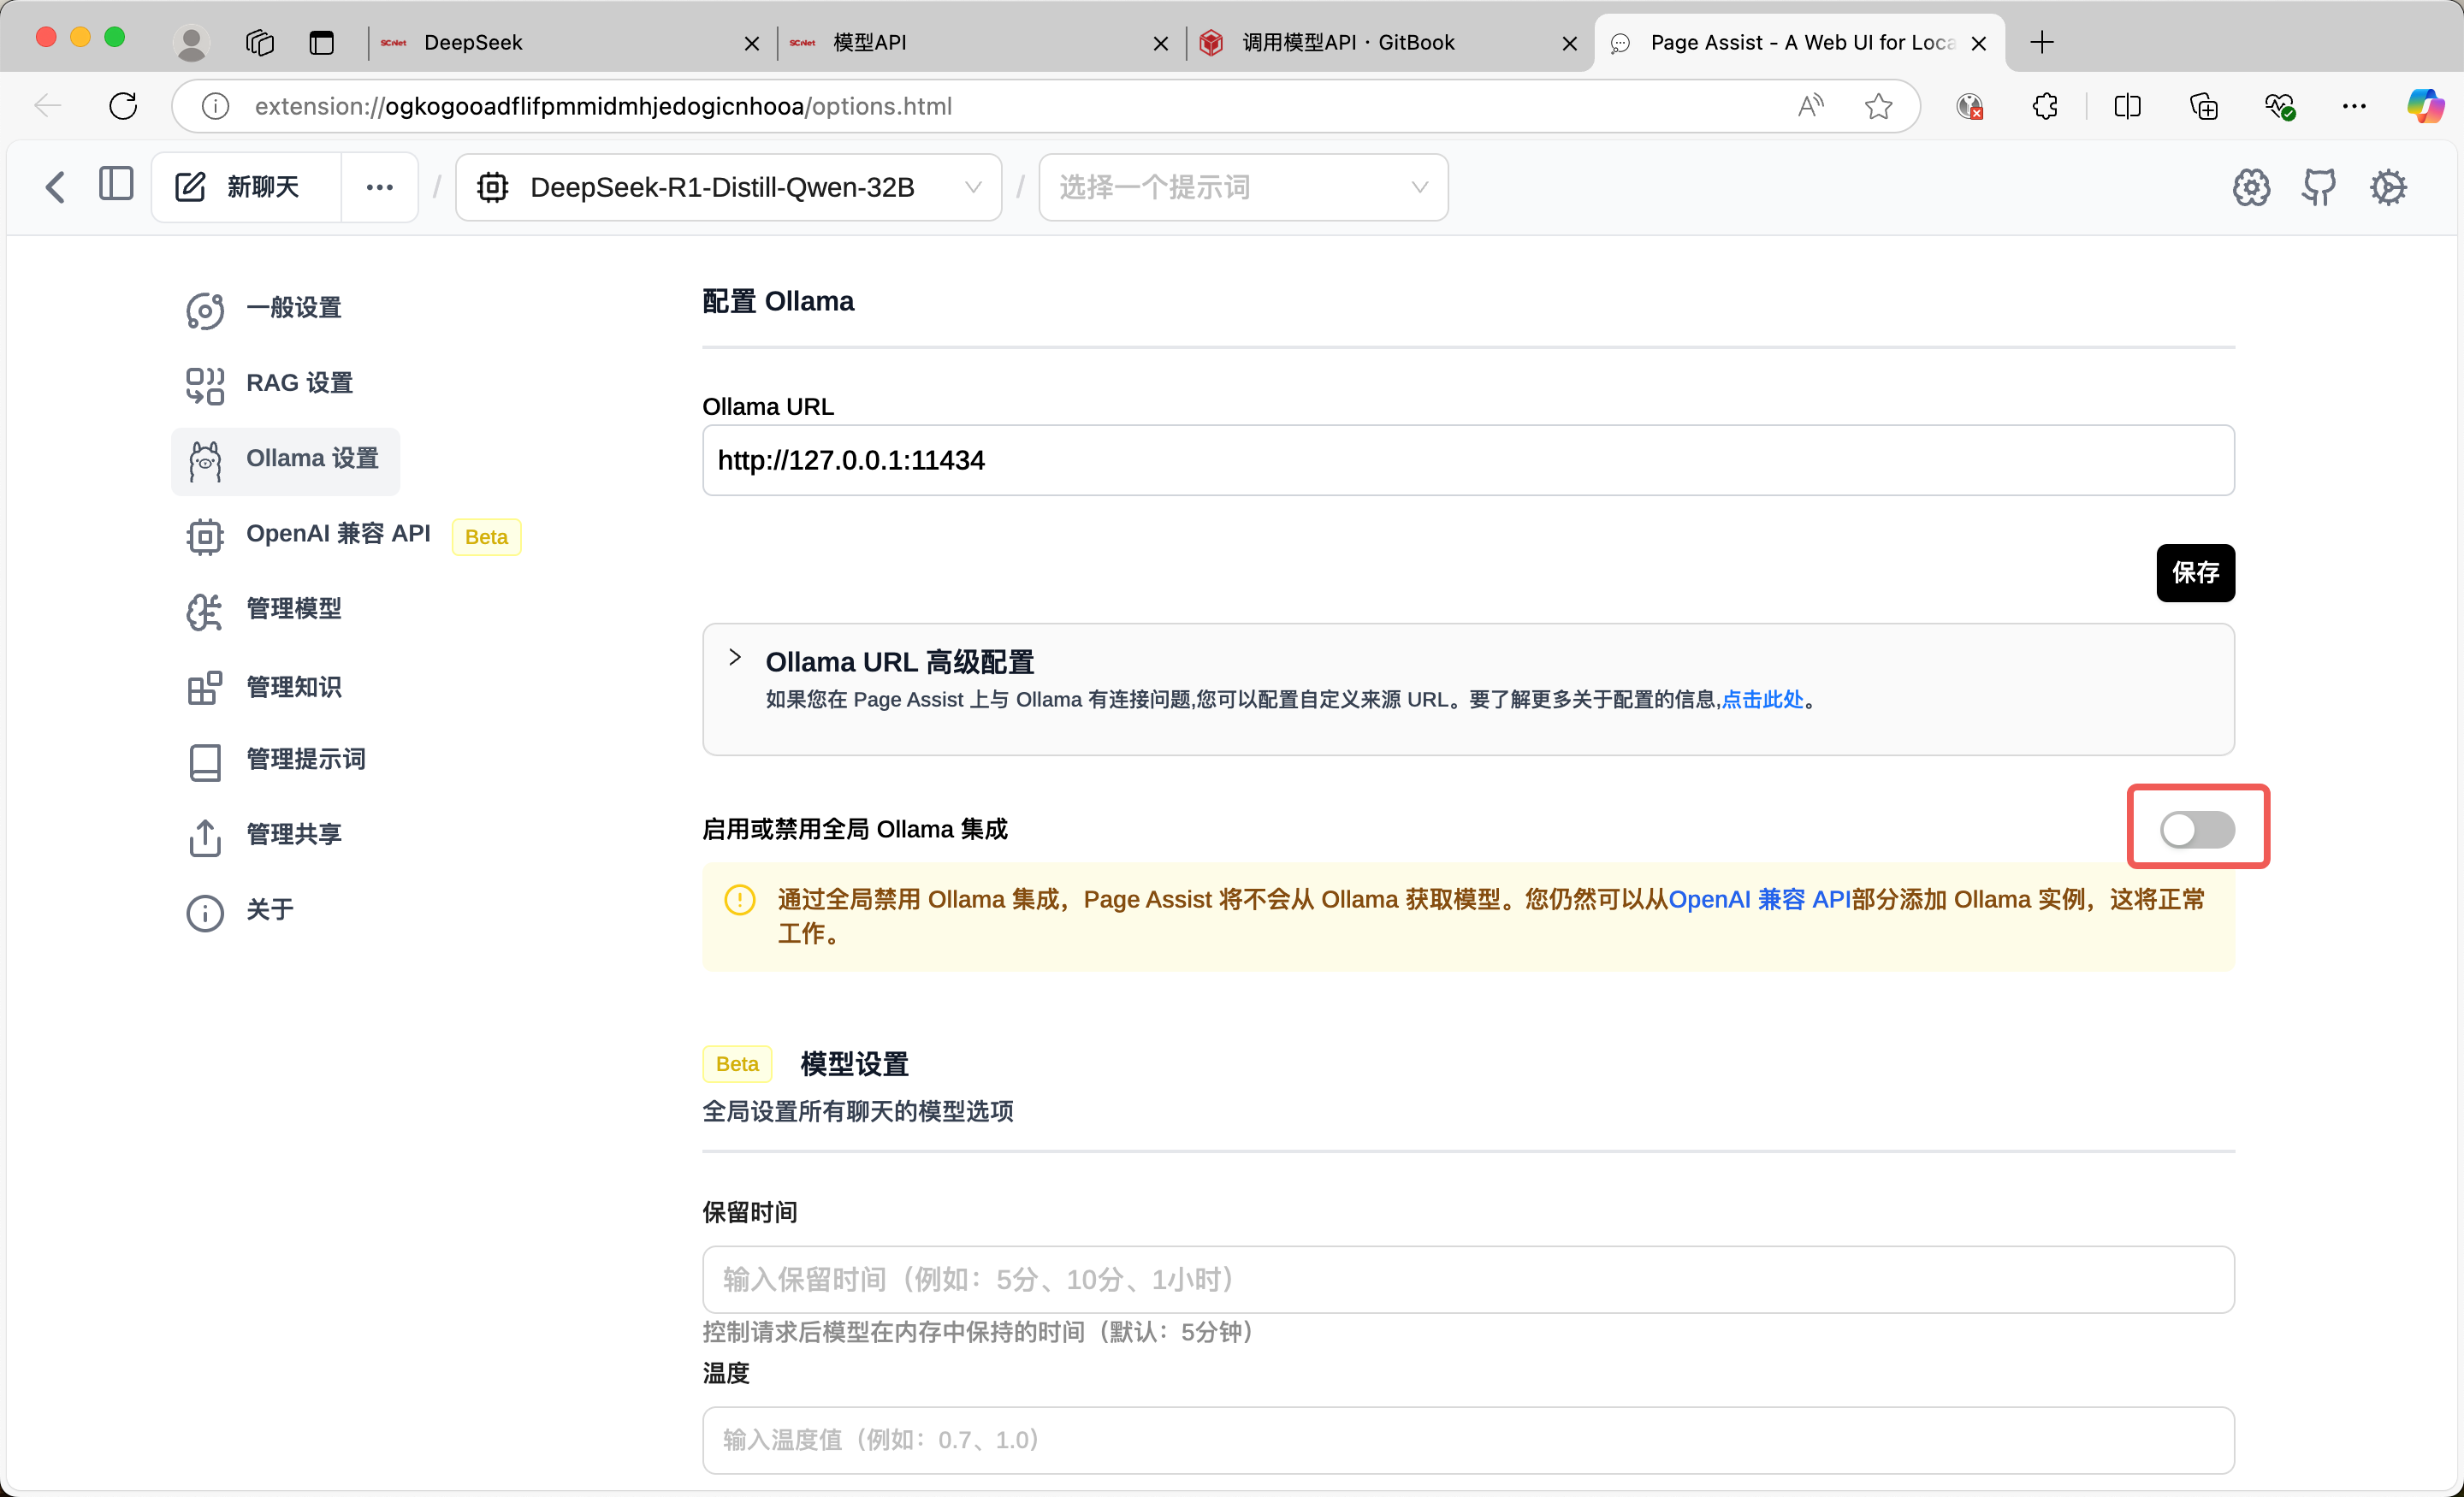Click the model settings gear icon left of GitHub
Viewport: 2464px width, 1497px height.
click(x=2251, y=187)
